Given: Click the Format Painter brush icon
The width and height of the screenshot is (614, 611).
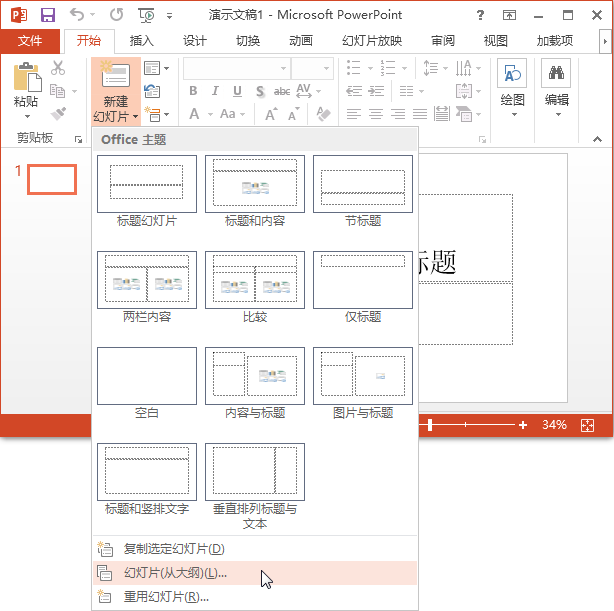Looking at the screenshot, I should (x=58, y=114).
